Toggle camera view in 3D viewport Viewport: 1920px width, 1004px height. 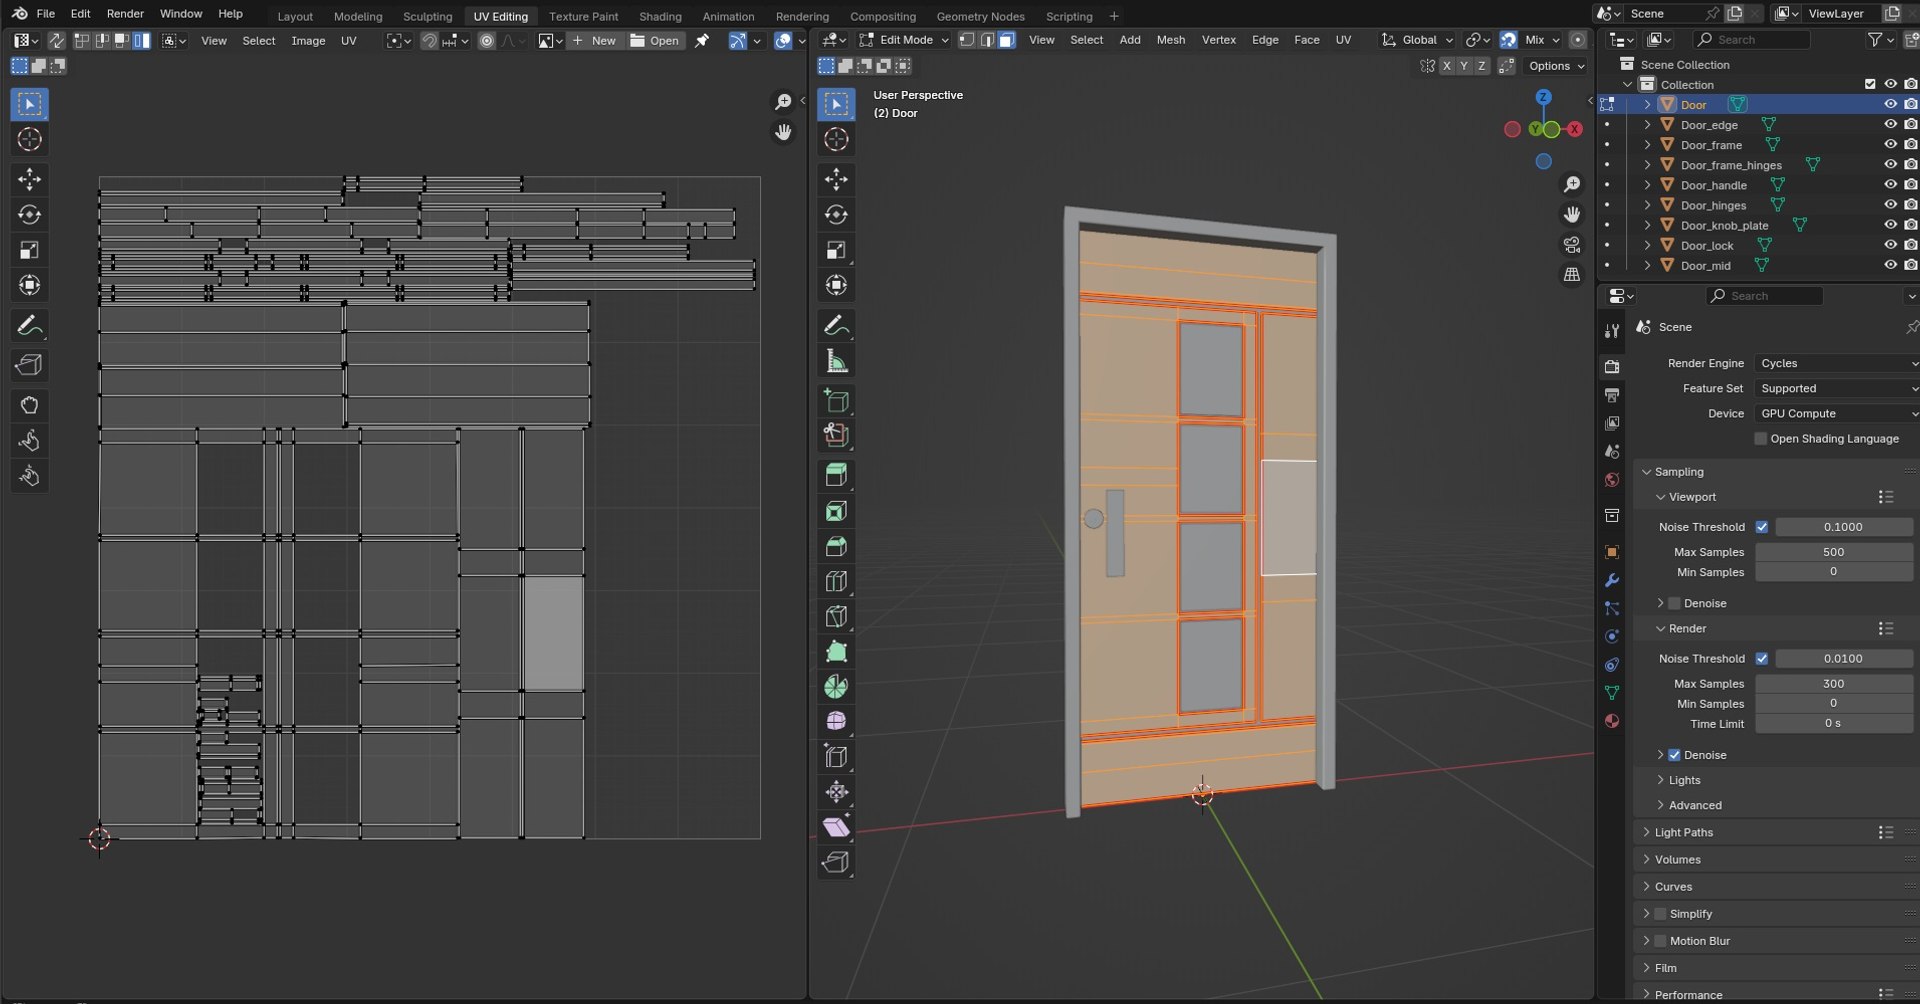pyautogui.click(x=1572, y=245)
